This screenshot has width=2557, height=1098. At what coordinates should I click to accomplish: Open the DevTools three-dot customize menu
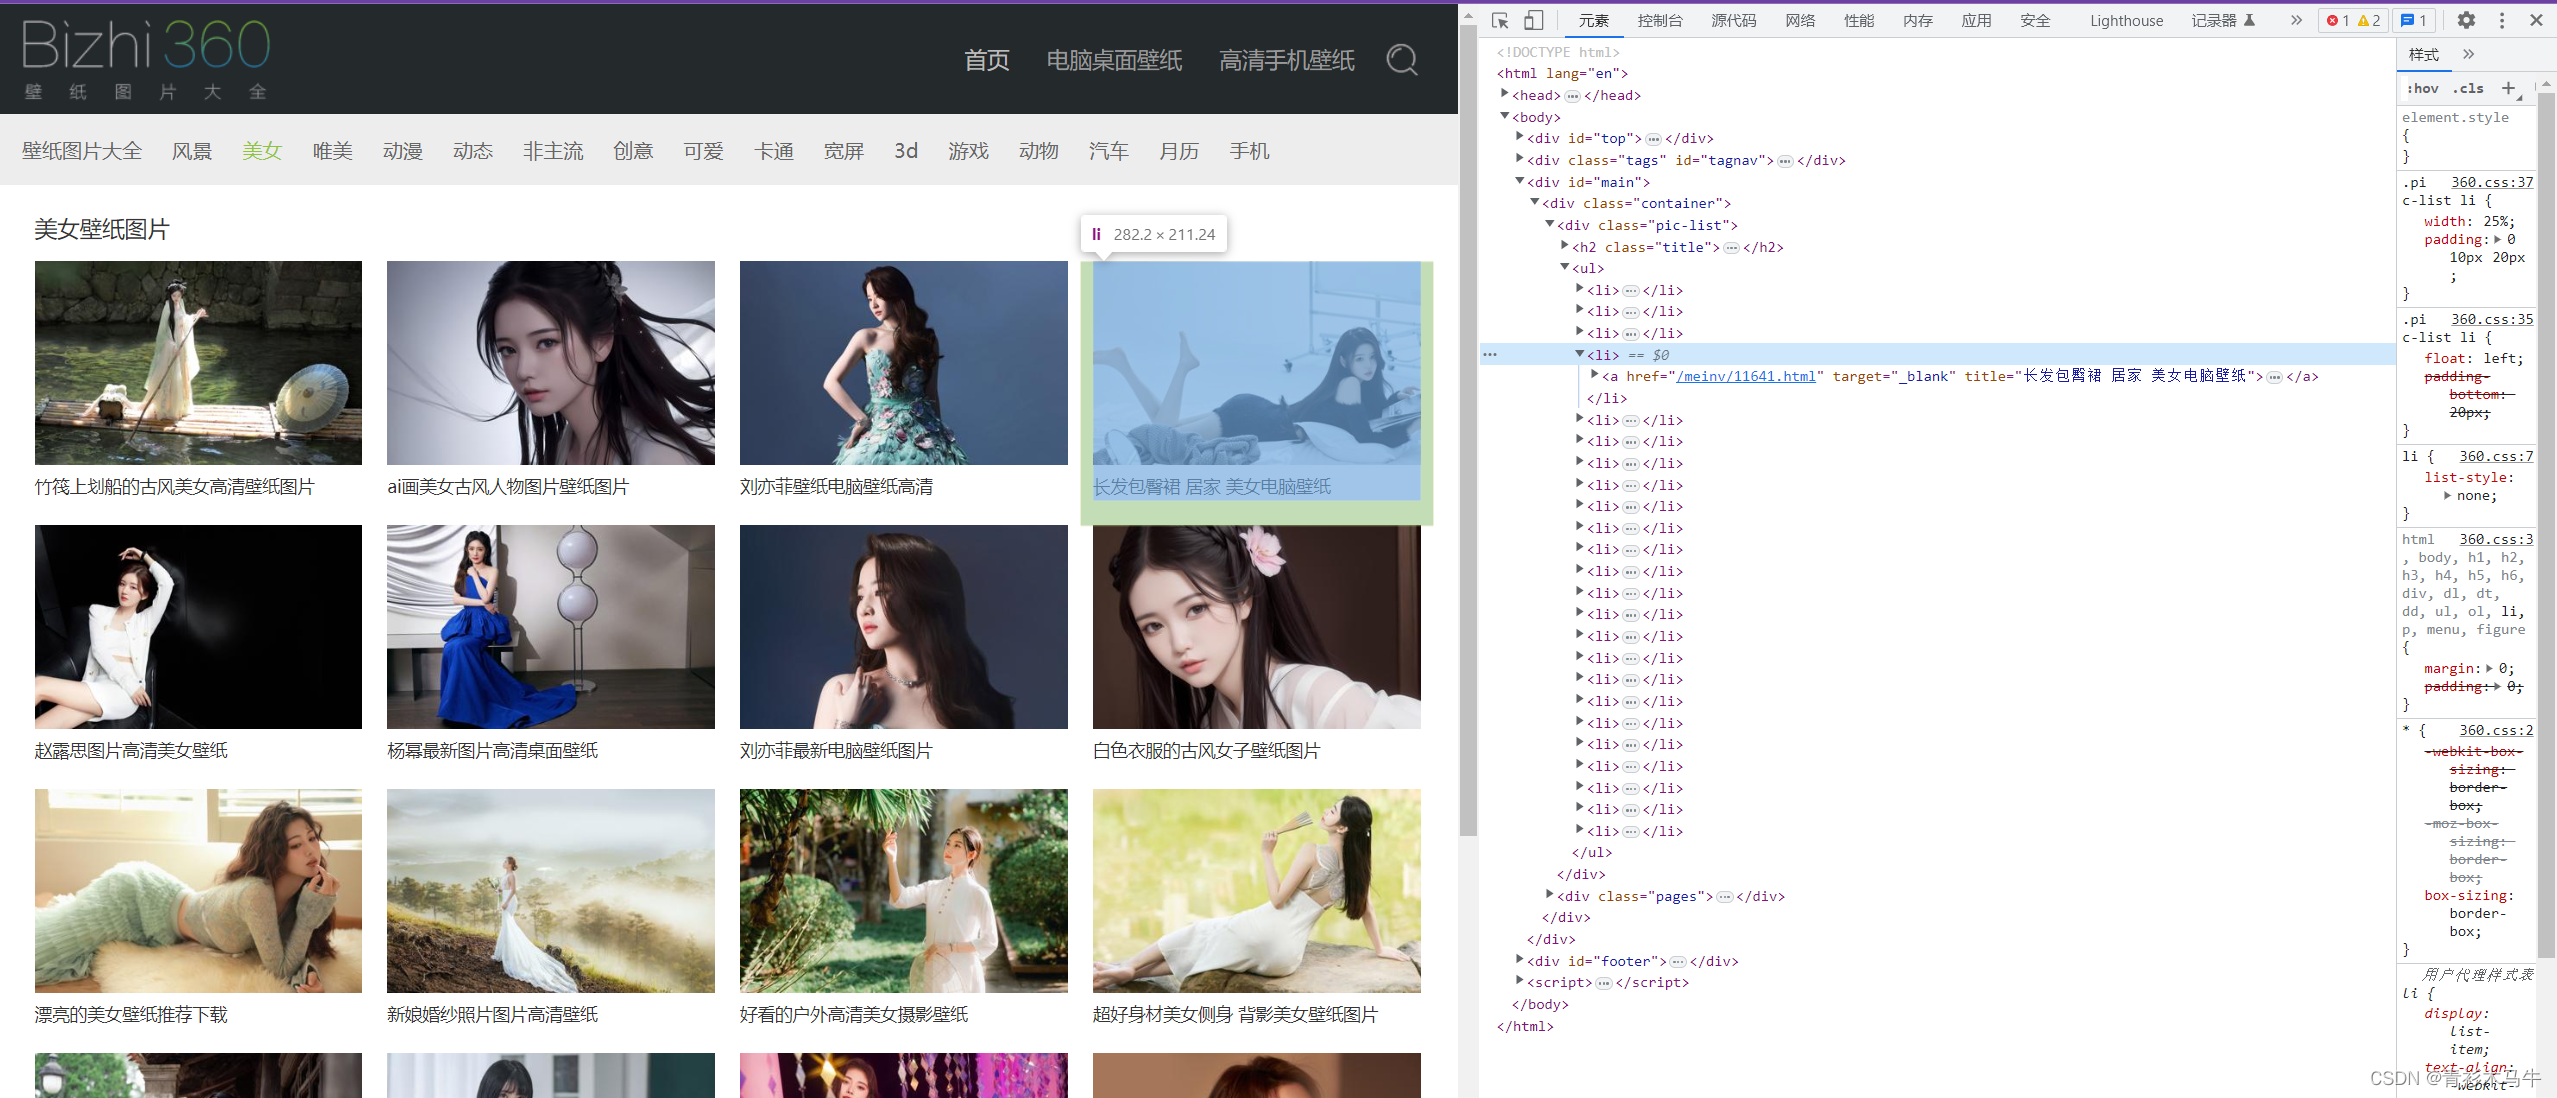pyautogui.click(x=2502, y=20)
